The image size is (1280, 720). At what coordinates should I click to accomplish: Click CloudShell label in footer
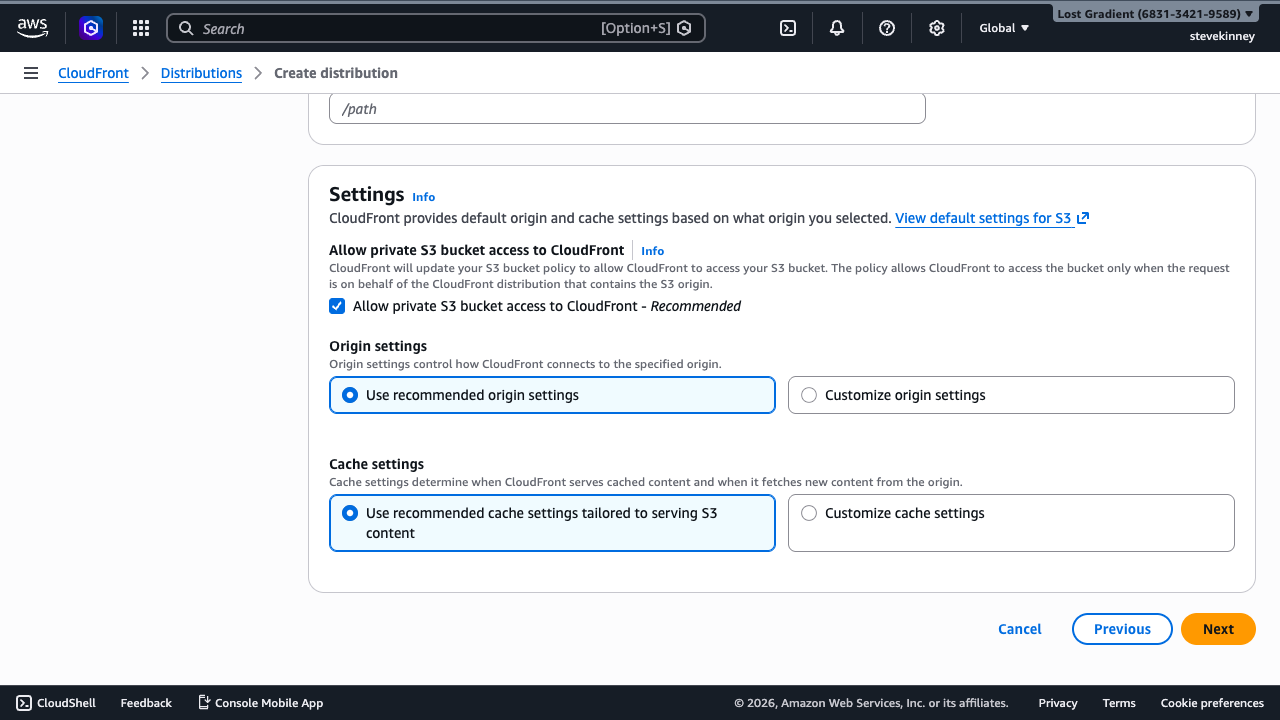coord(66,703)
